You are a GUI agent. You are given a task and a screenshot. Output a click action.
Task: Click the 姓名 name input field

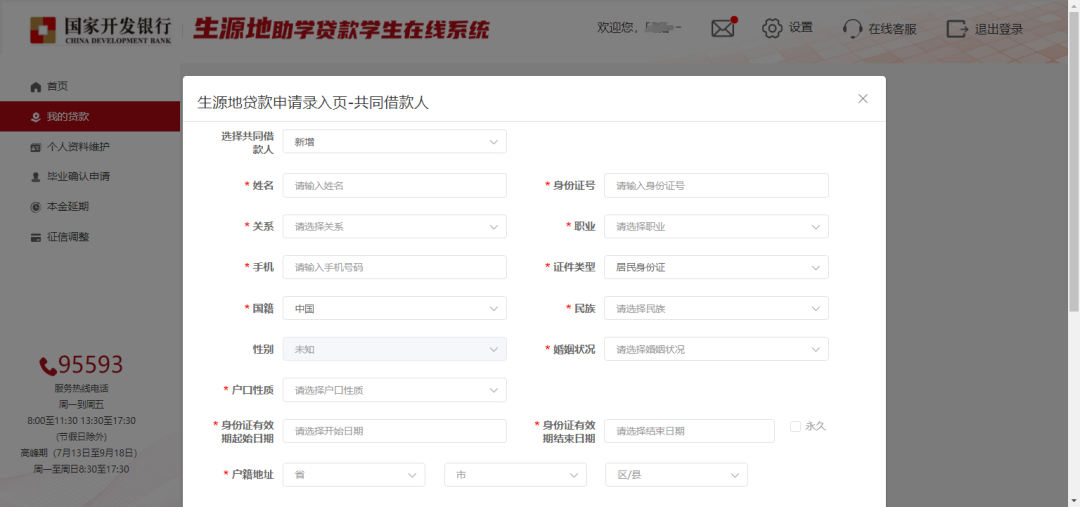click(394, 185)
